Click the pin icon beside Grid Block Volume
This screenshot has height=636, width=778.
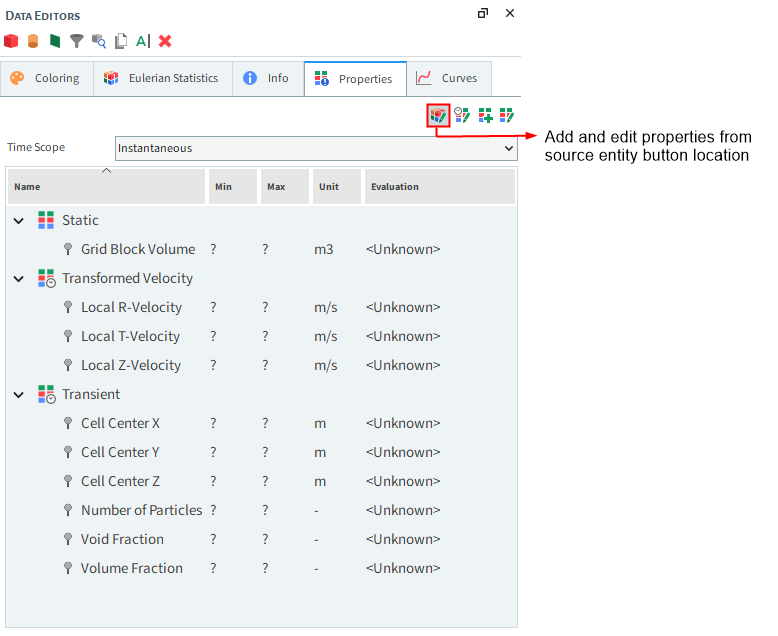coord(68,249)
